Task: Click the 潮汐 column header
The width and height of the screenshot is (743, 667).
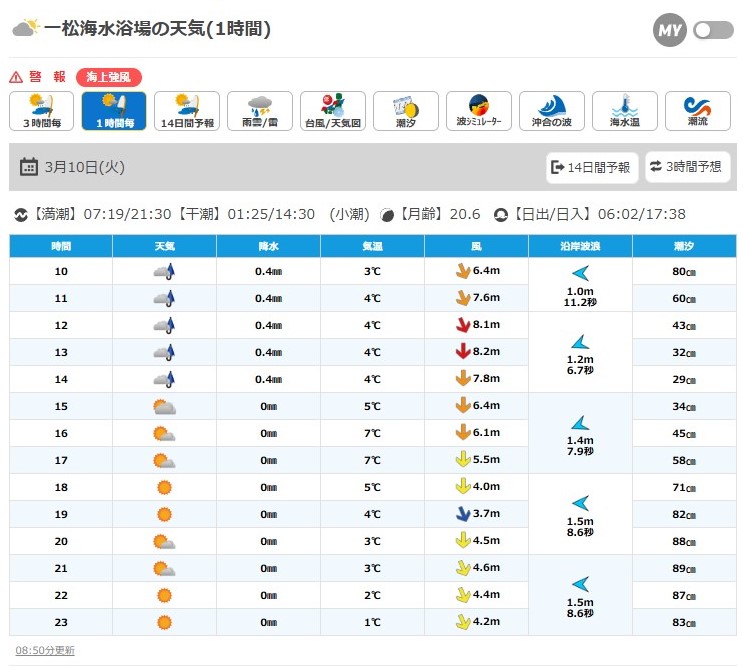Action: (684, 245)
